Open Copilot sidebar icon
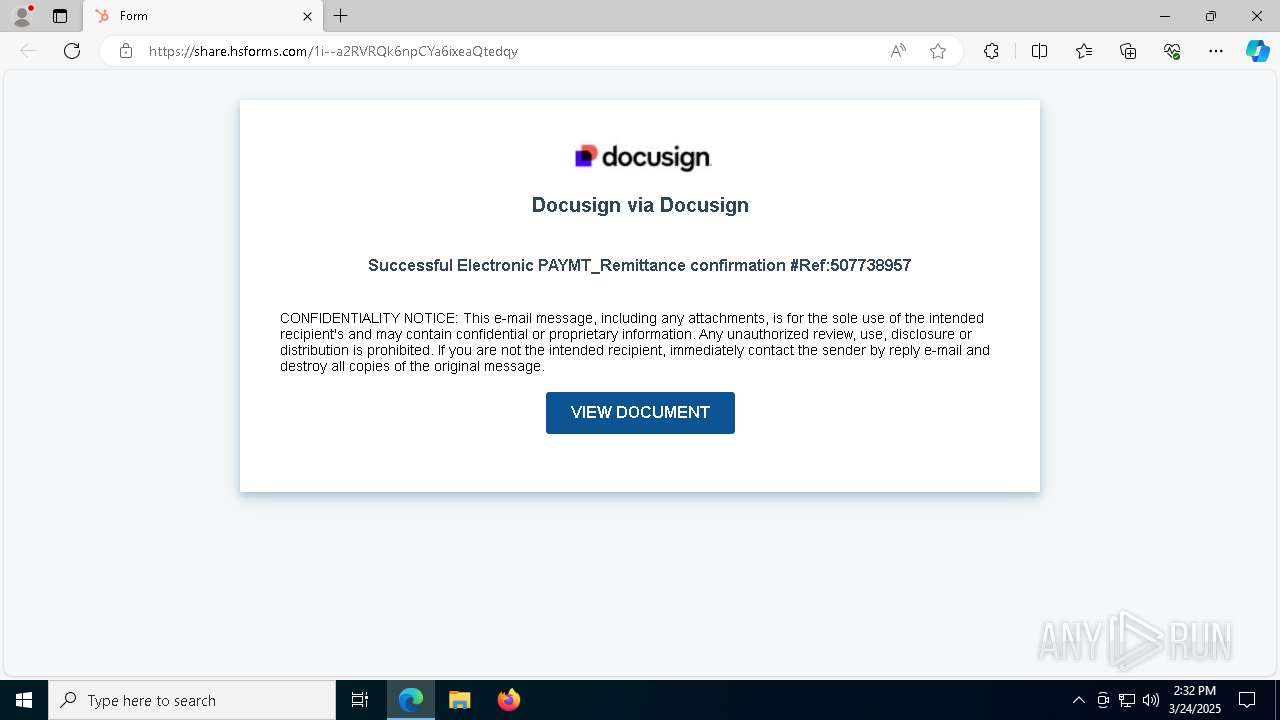This screenshot has width=1280, height=720. (1257, 51)
